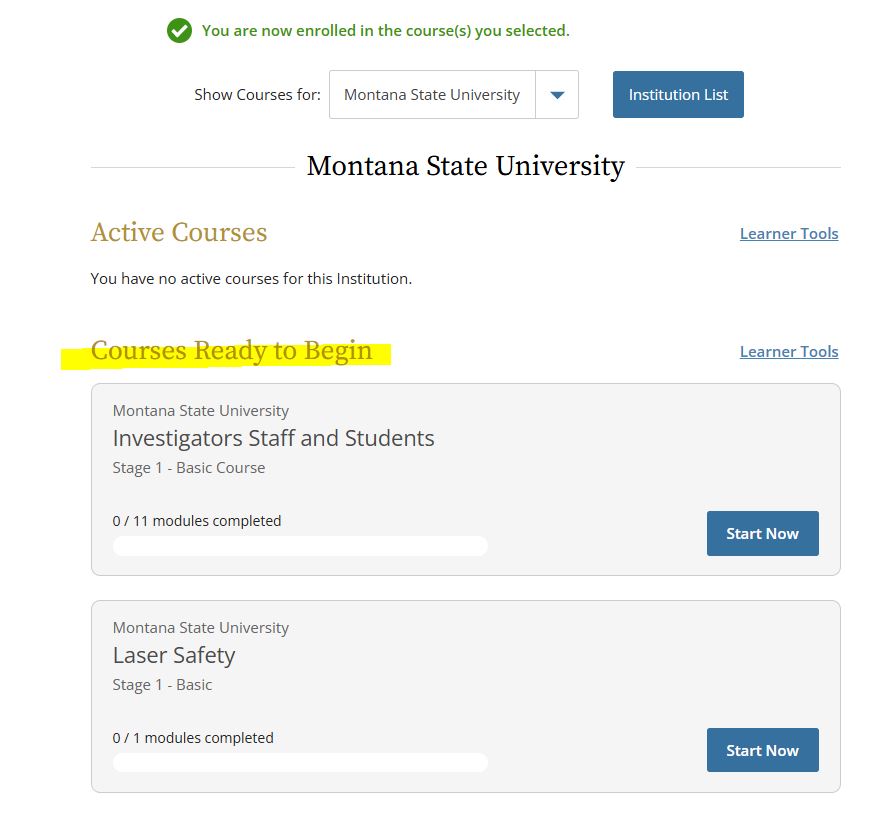
Task: Click the Laser Safety progress bar
Action: coord(300,763)
